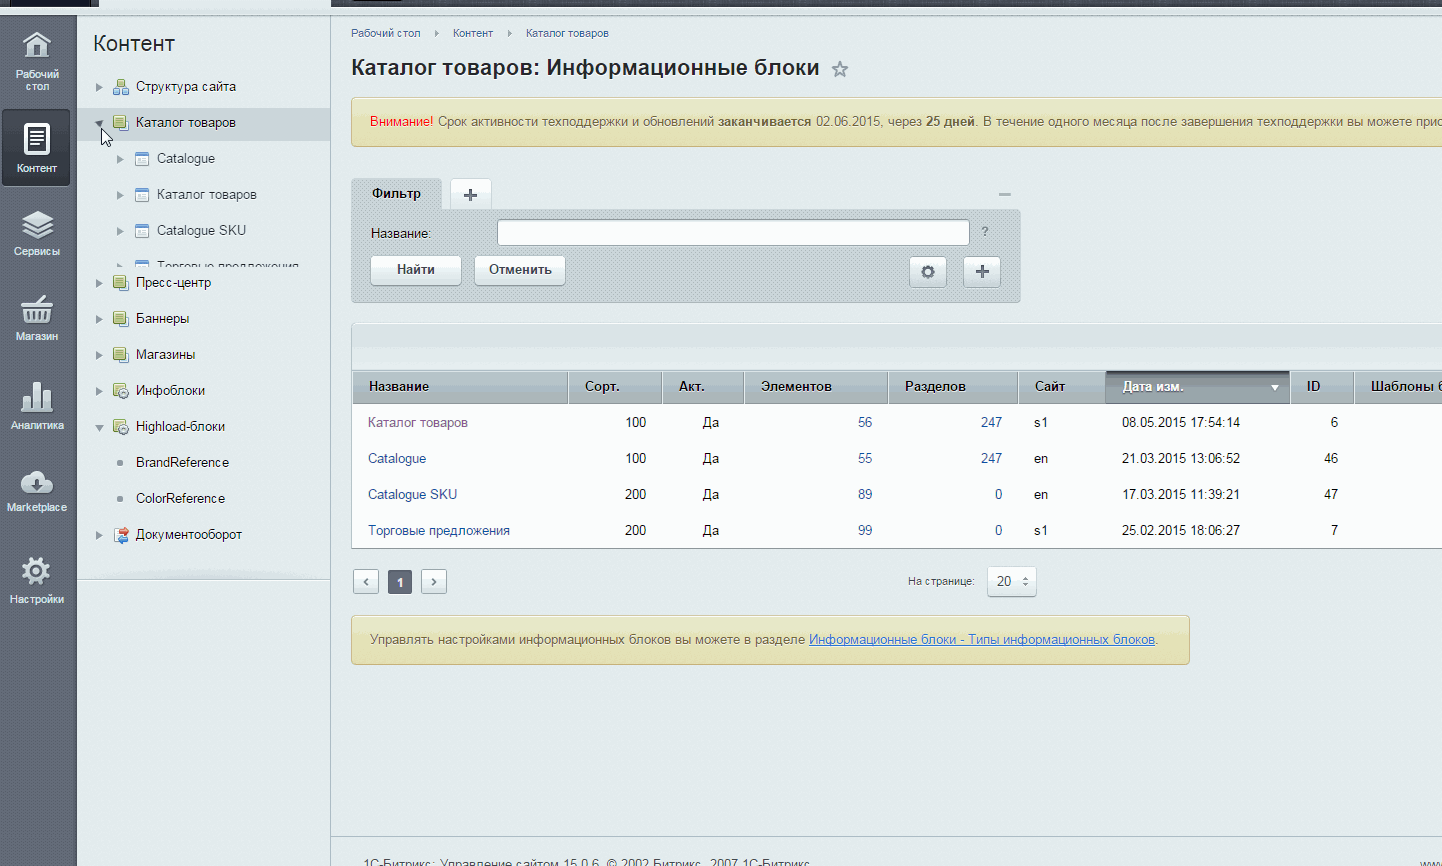The width and height of the screenshot is (1442, 866).
Task: Sort by Дата изм. column header
Action: 1198,387
